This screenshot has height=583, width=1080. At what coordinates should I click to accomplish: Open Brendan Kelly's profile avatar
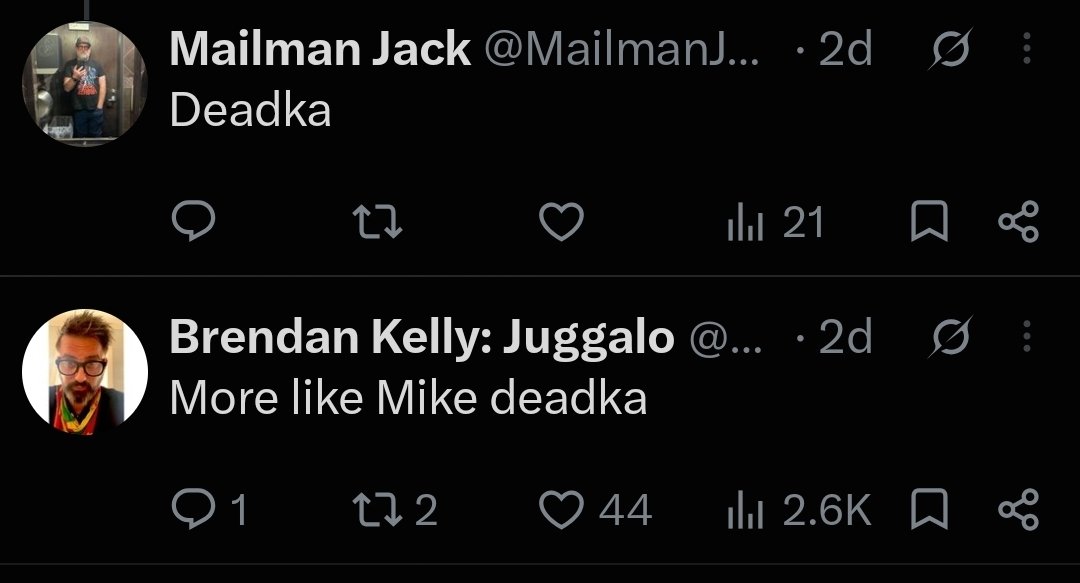pyautogui.click(x=85, y=371)
